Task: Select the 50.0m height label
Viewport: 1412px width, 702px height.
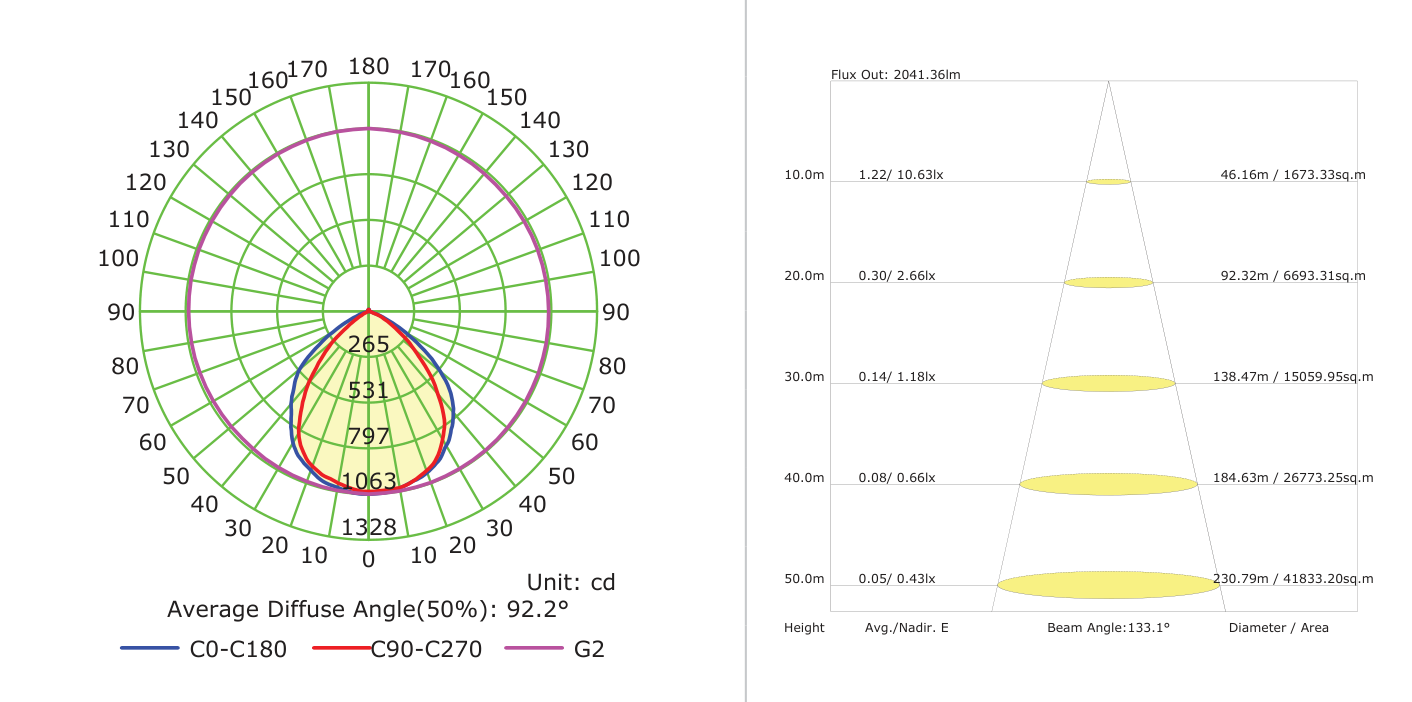Action: click(804, 579)
